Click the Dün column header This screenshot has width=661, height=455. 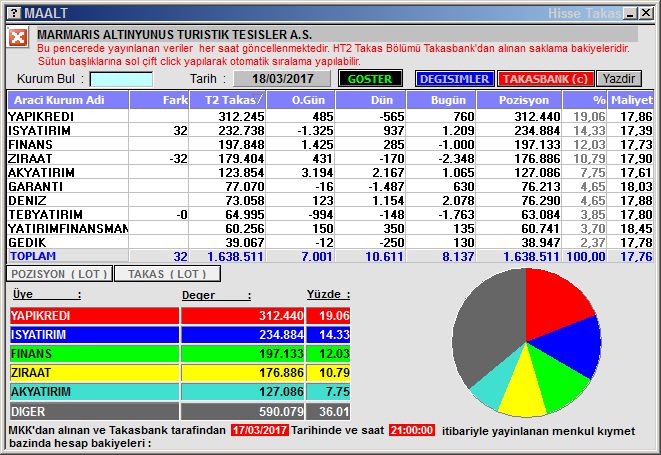(371, 100)
